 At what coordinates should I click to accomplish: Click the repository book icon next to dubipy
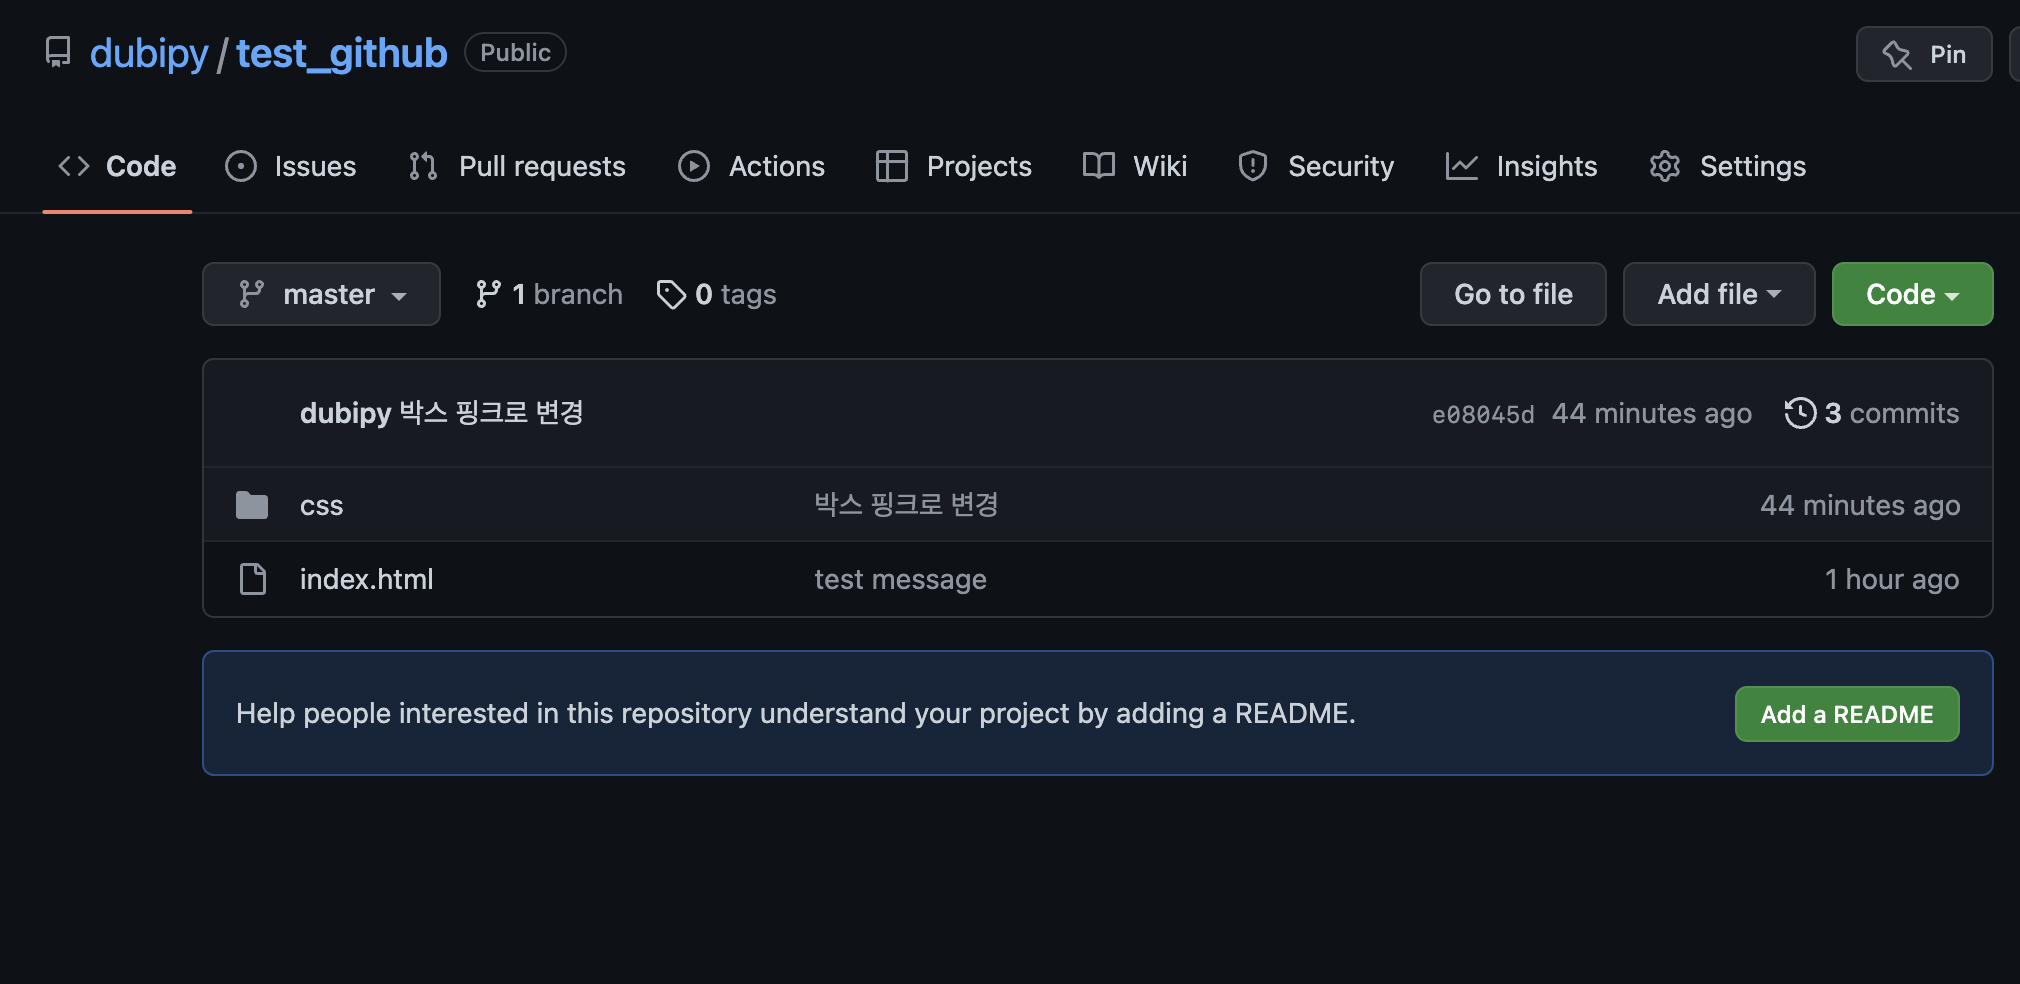point(57,52)
